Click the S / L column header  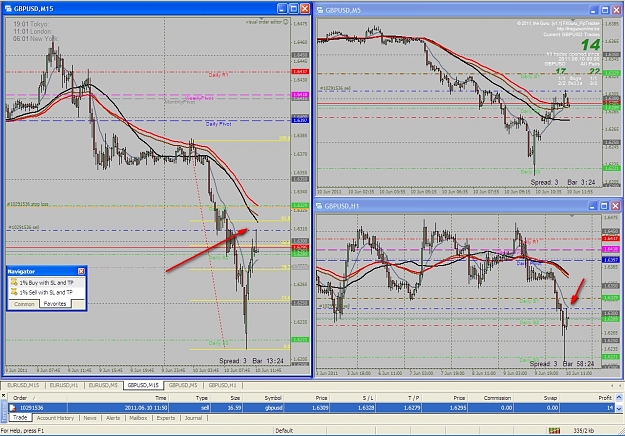click(353, 398)
